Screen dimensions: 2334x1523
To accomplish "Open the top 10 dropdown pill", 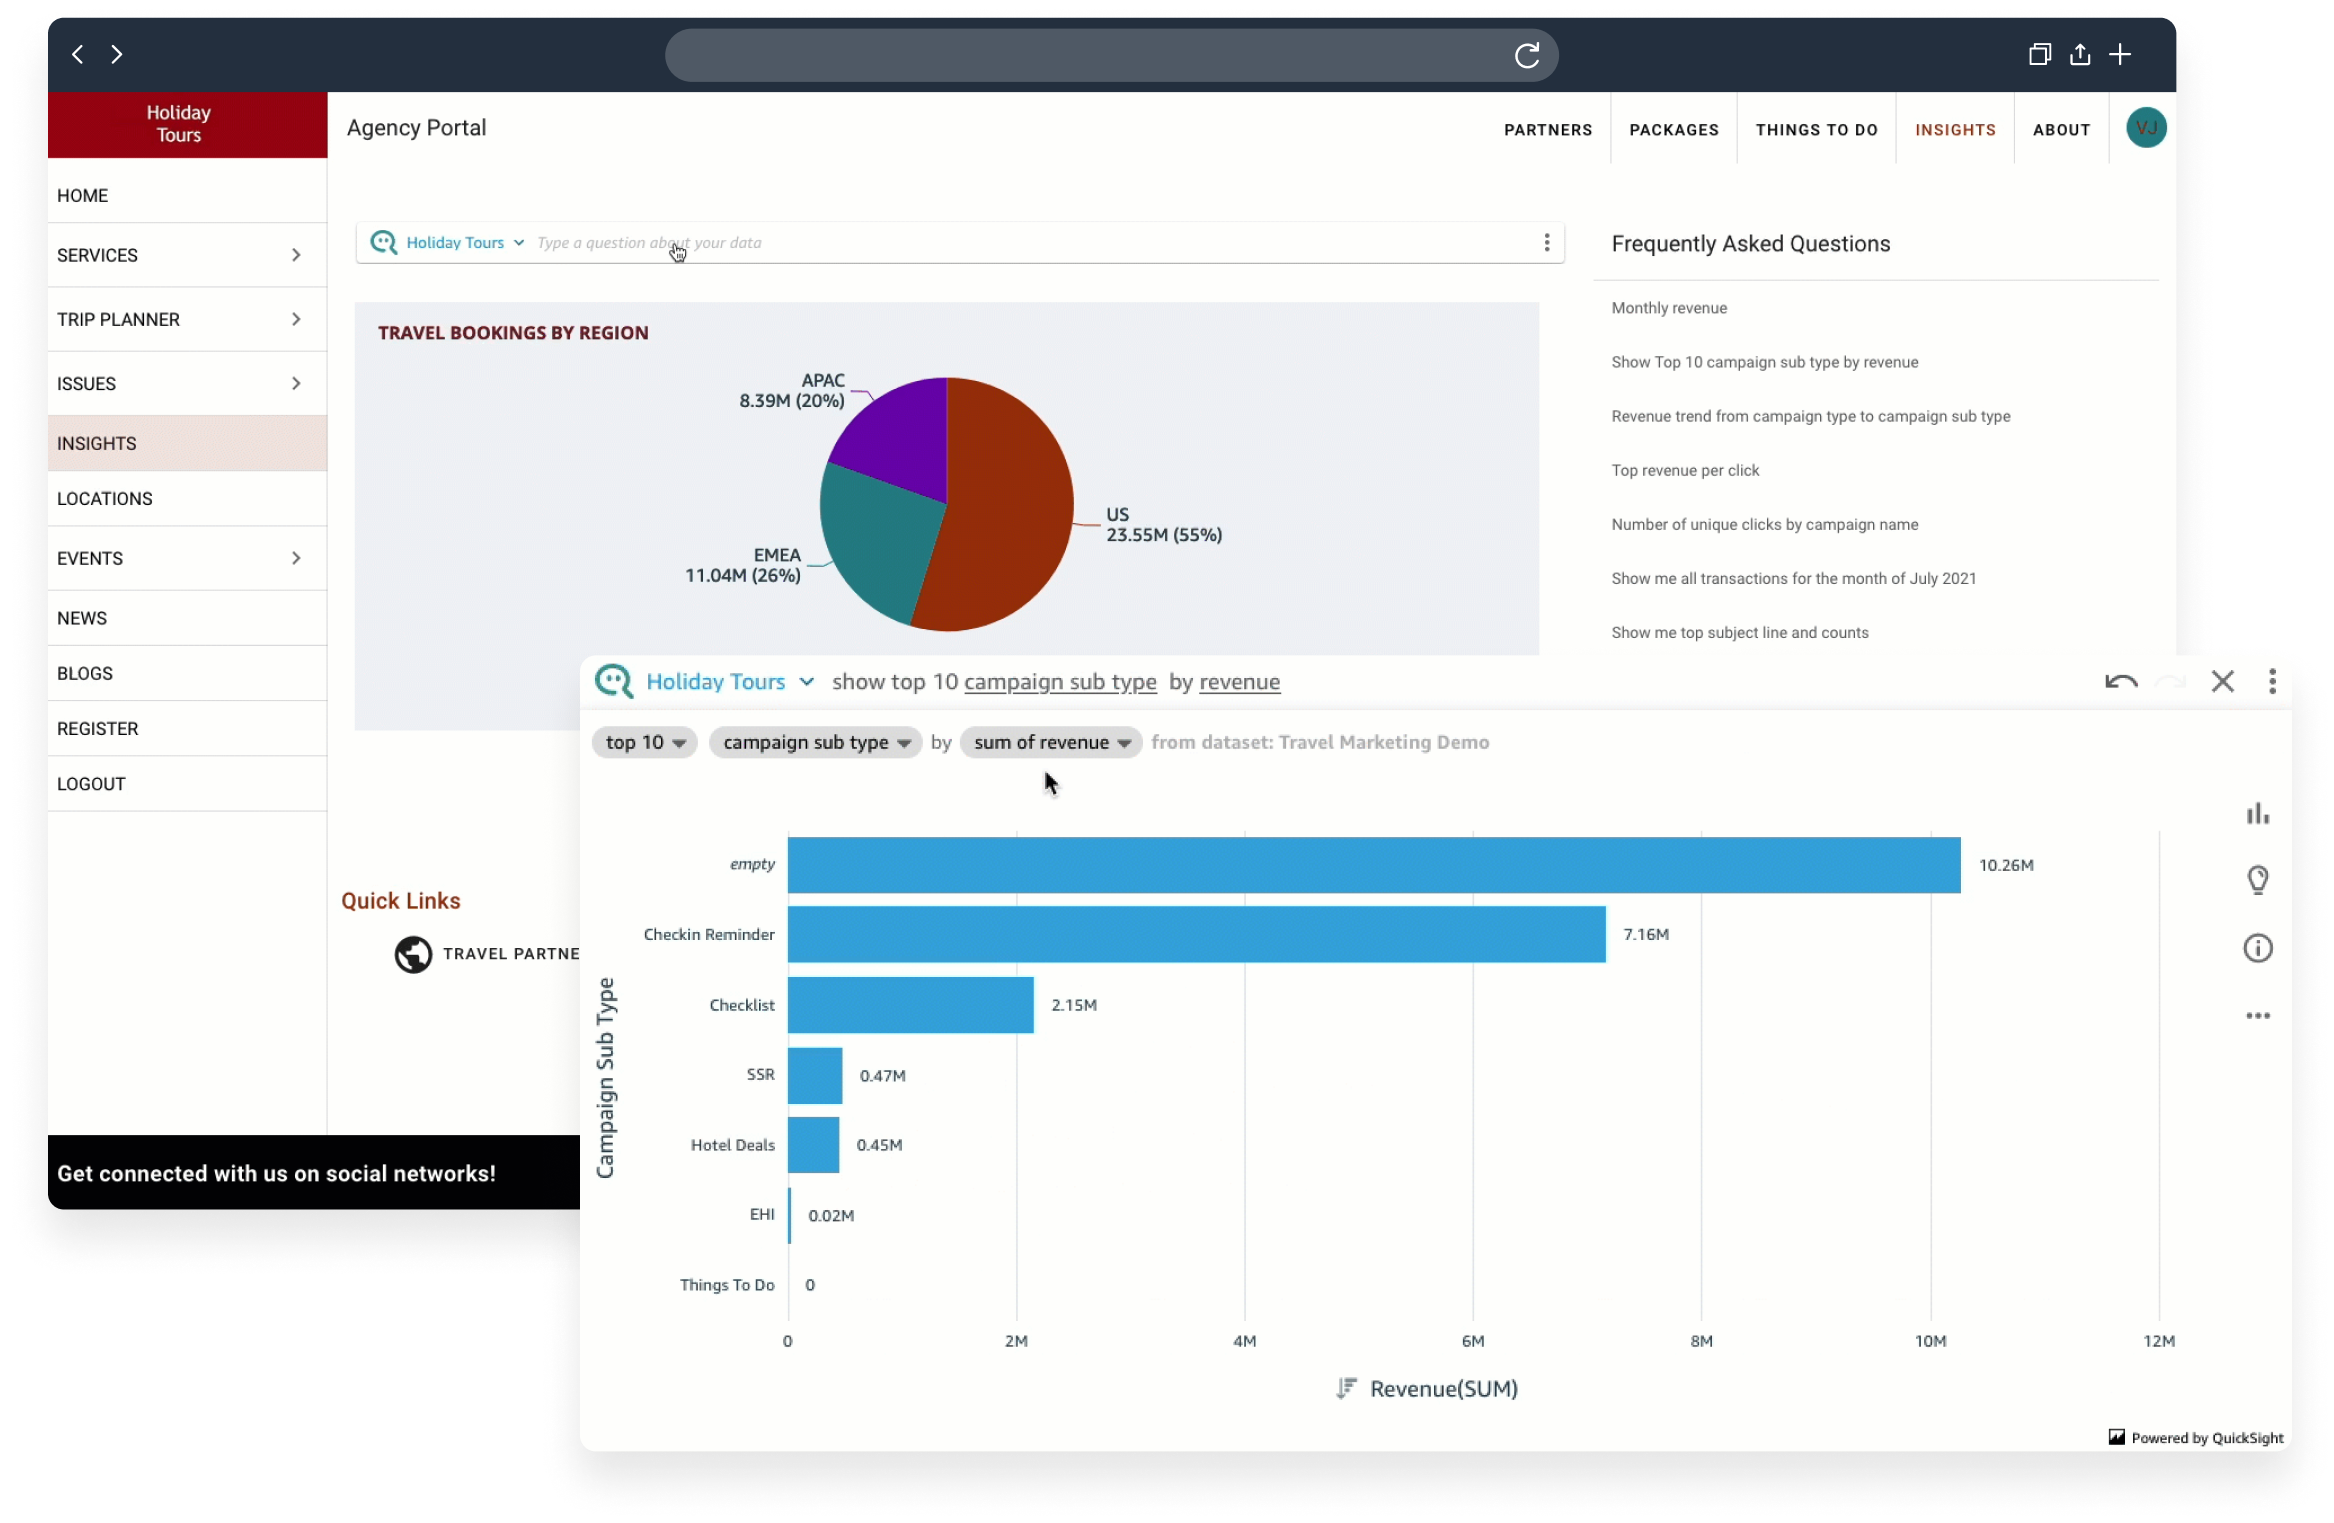I will (x=645, y=742).
